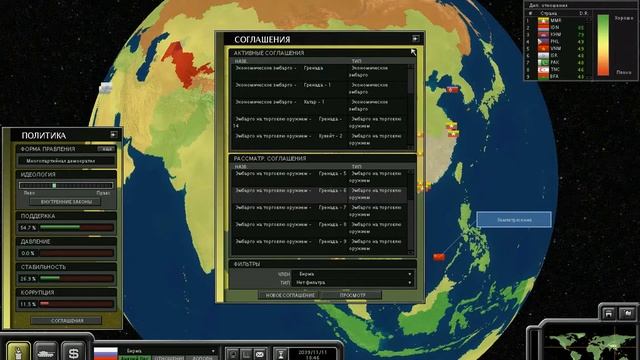Click the flag marker near Korea on globe

point(452,89)
